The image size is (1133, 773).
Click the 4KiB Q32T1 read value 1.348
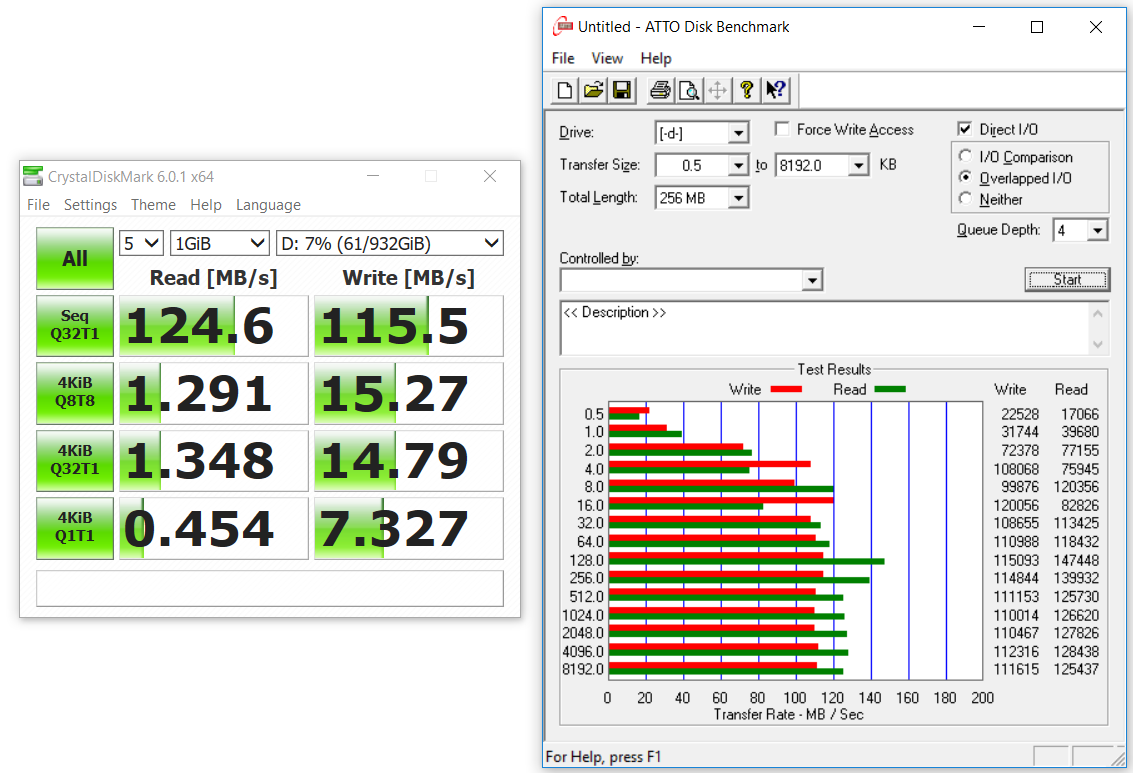(x=214, y=460)
